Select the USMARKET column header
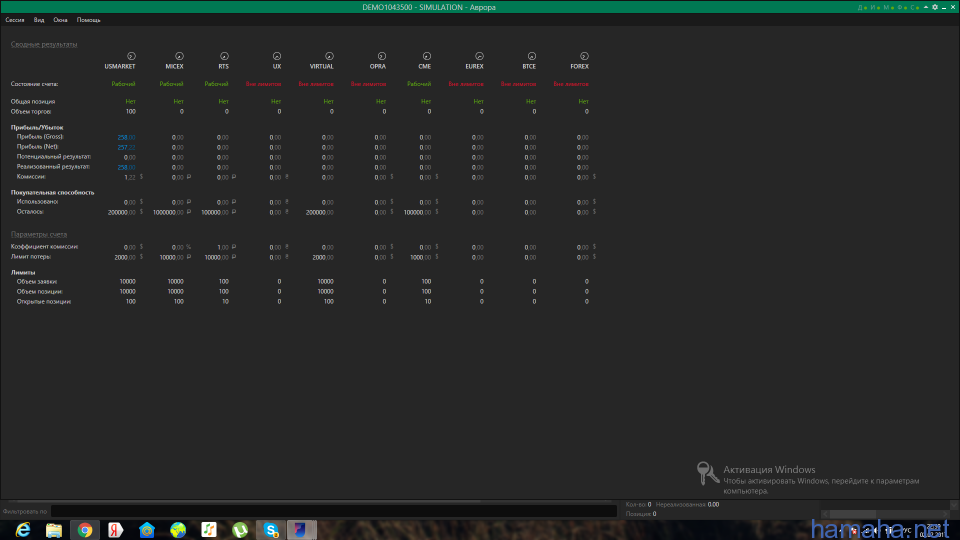The image size is (960, 540). tap(120, 66)
